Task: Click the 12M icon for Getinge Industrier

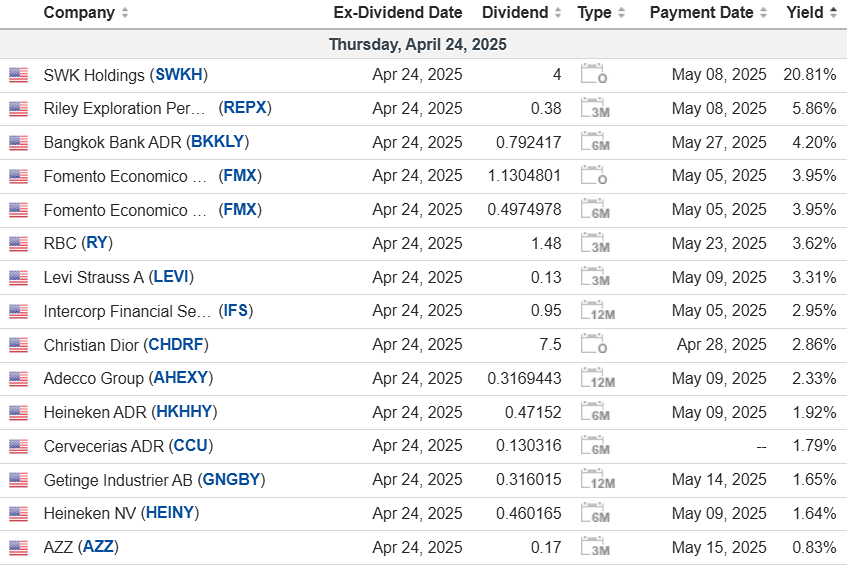Action: (x=594, y=480)
